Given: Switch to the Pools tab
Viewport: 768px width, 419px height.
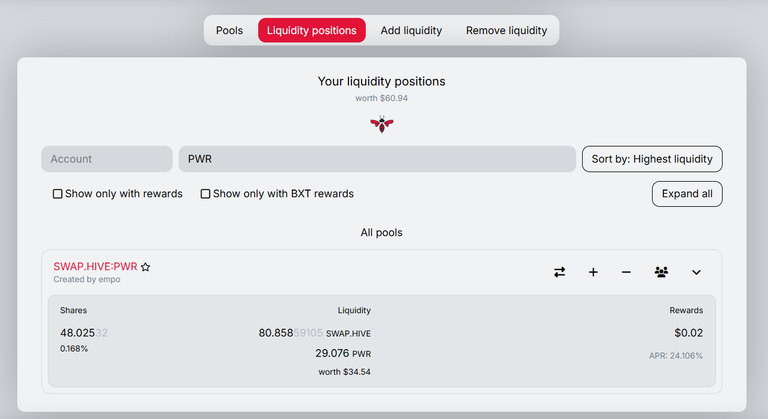Looking at the screenshot, I should click(229, 30).
